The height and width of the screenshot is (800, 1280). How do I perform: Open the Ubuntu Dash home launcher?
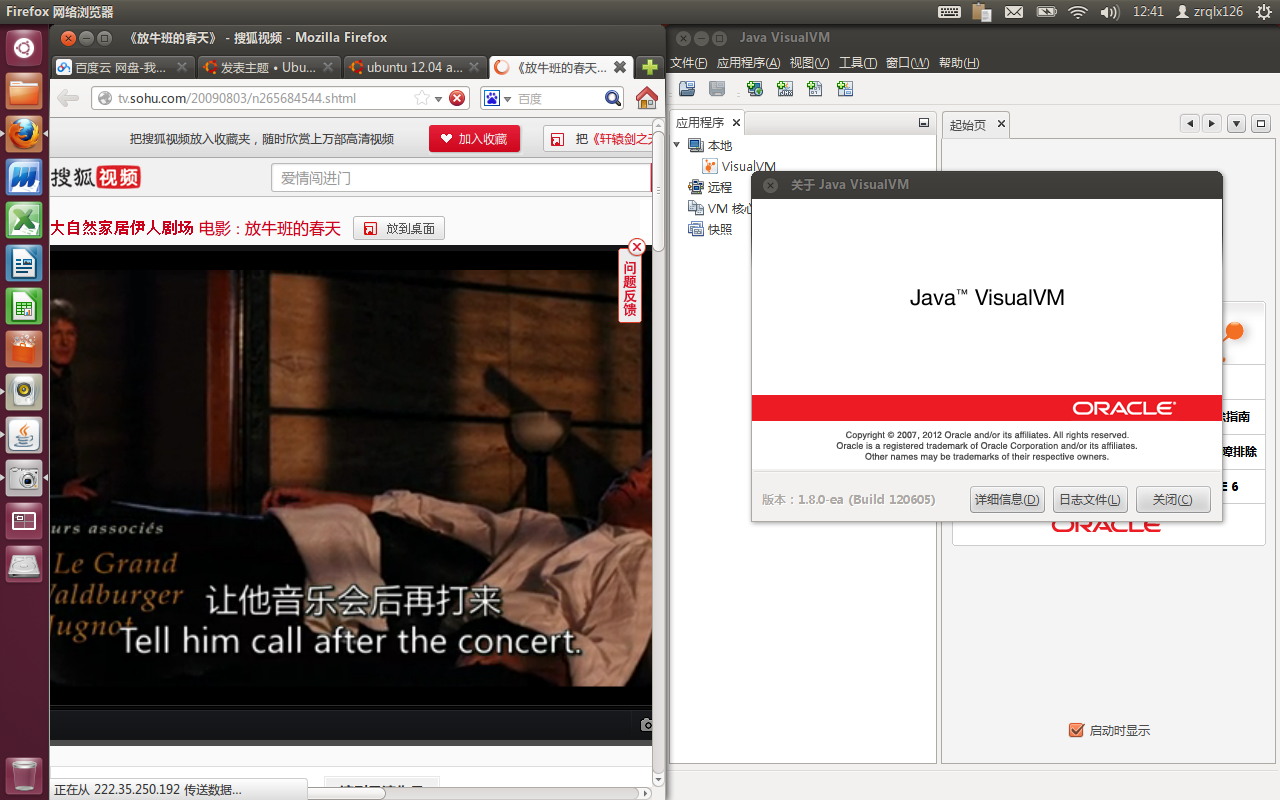pos(24,47)
